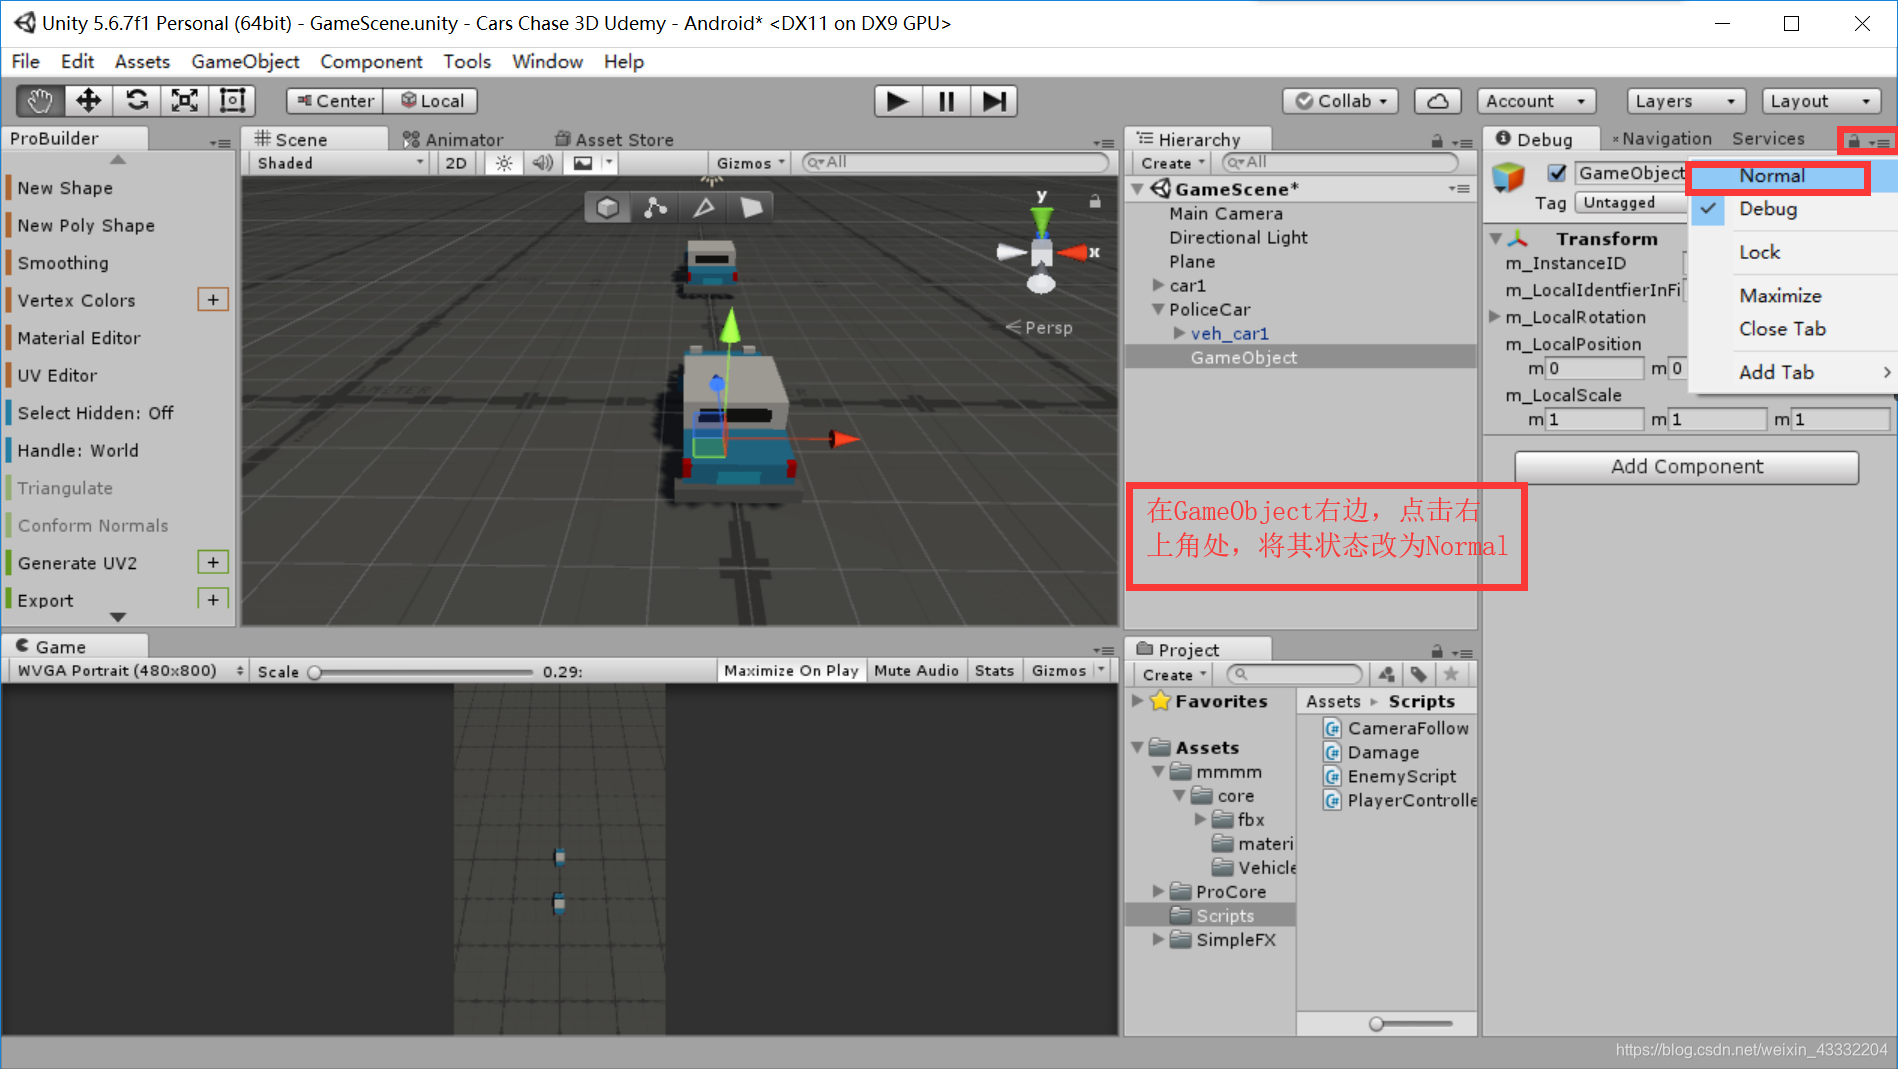This screenshot has height=1069, width=1898.
Task: Select ProBuilder edge mode icon
Action: (703, 207)
